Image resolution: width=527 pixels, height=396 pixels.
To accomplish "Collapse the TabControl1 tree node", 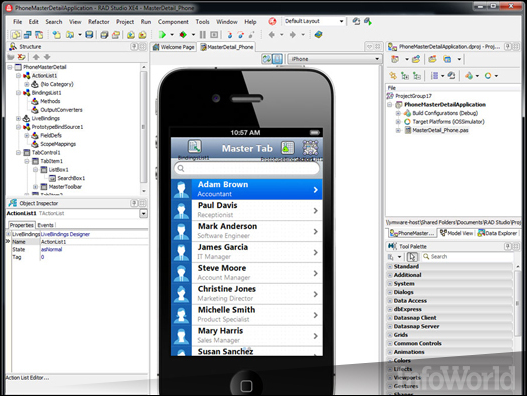I will tap(18, 153).
